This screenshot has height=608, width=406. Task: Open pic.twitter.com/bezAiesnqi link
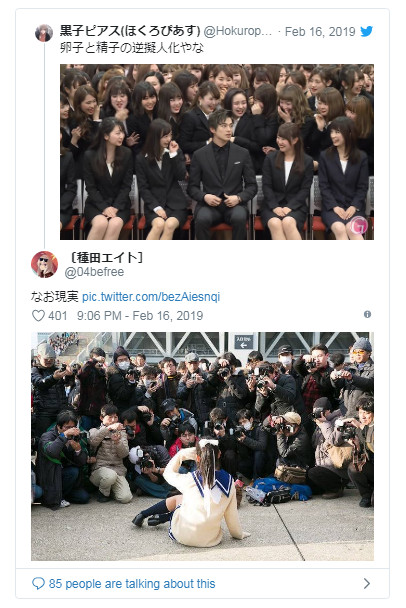[x=151, y=297]
